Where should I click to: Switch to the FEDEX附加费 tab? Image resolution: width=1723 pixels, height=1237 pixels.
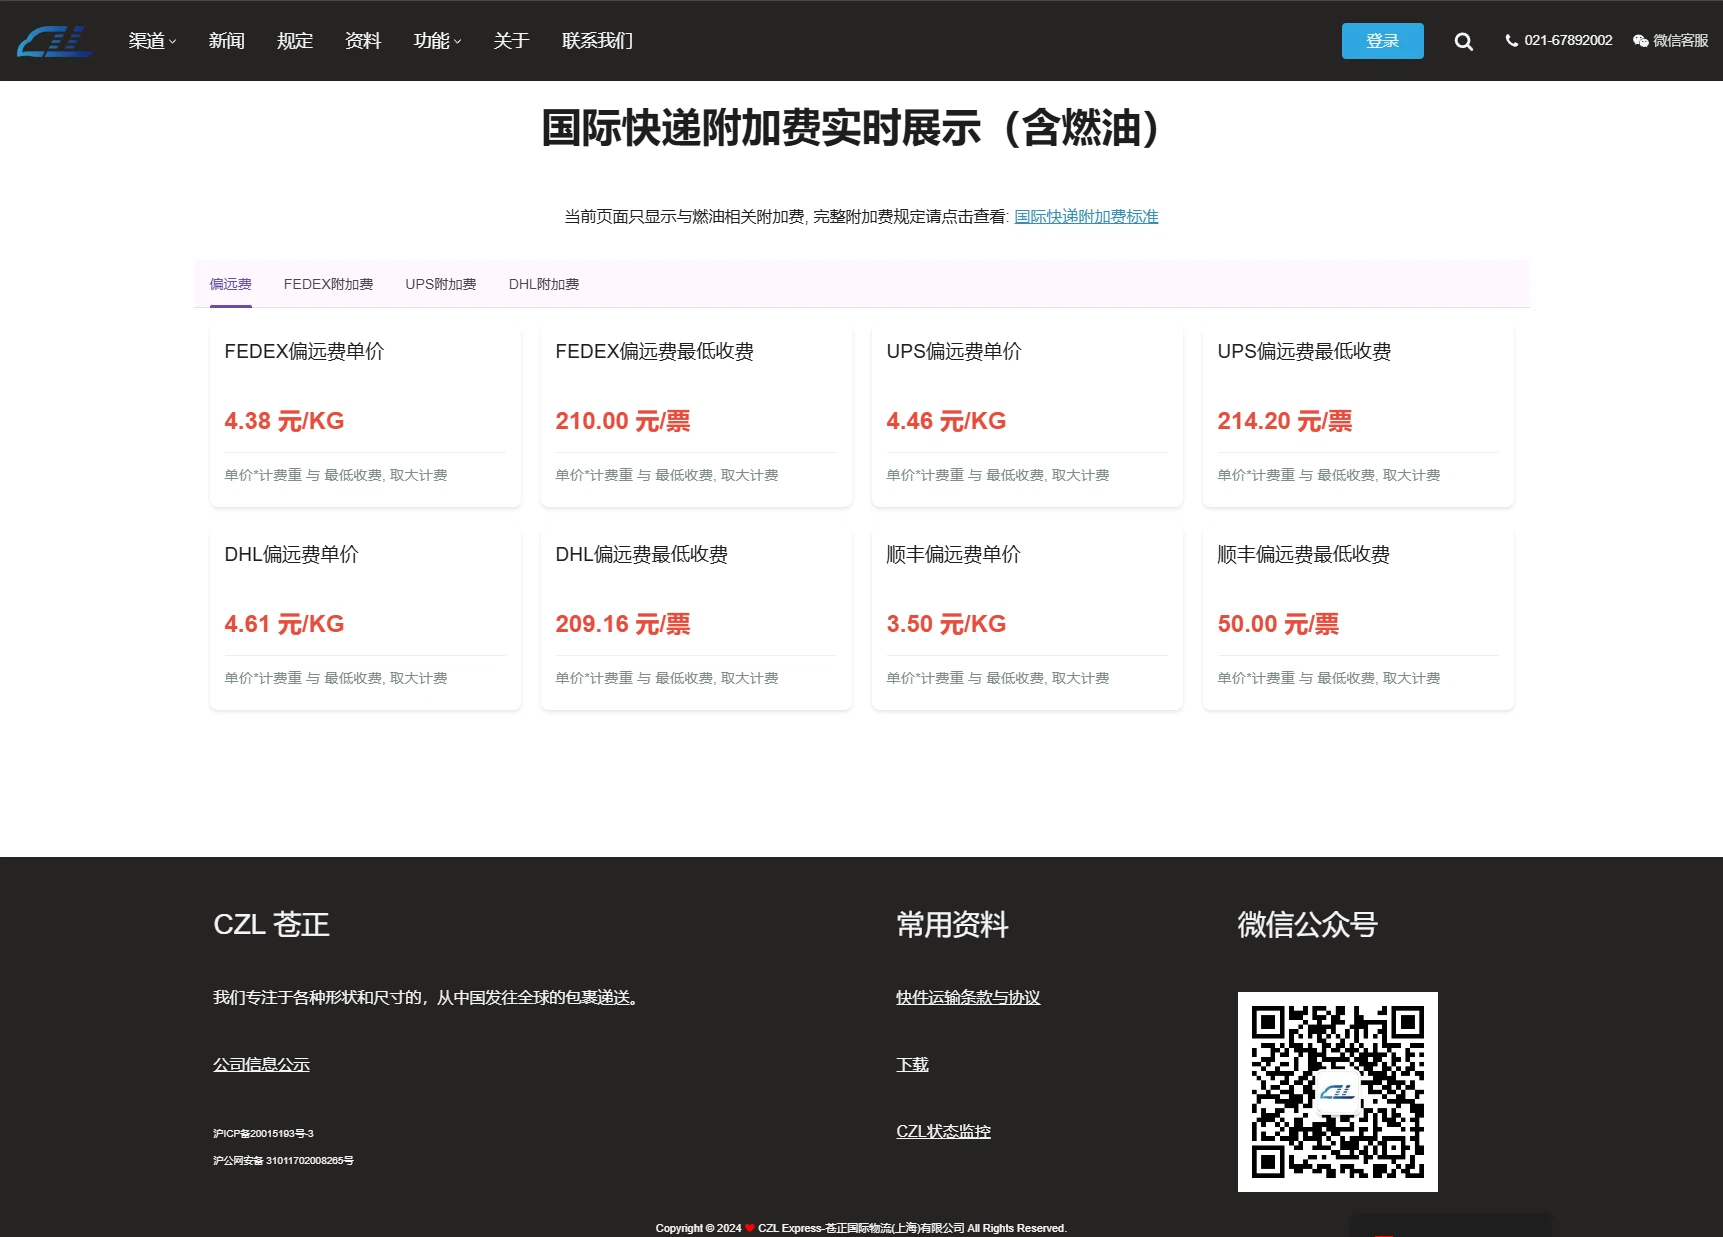coord(328,284)
